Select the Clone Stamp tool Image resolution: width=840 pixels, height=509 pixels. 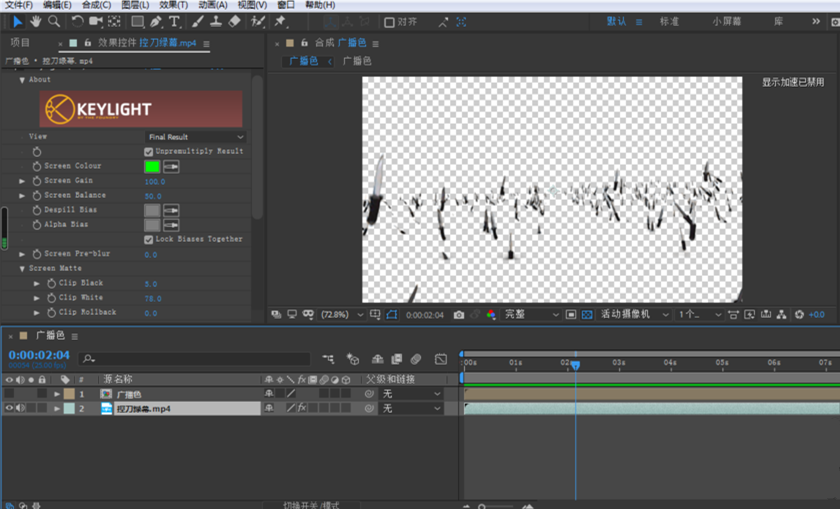pyautogui.click(x=216, y=21)
